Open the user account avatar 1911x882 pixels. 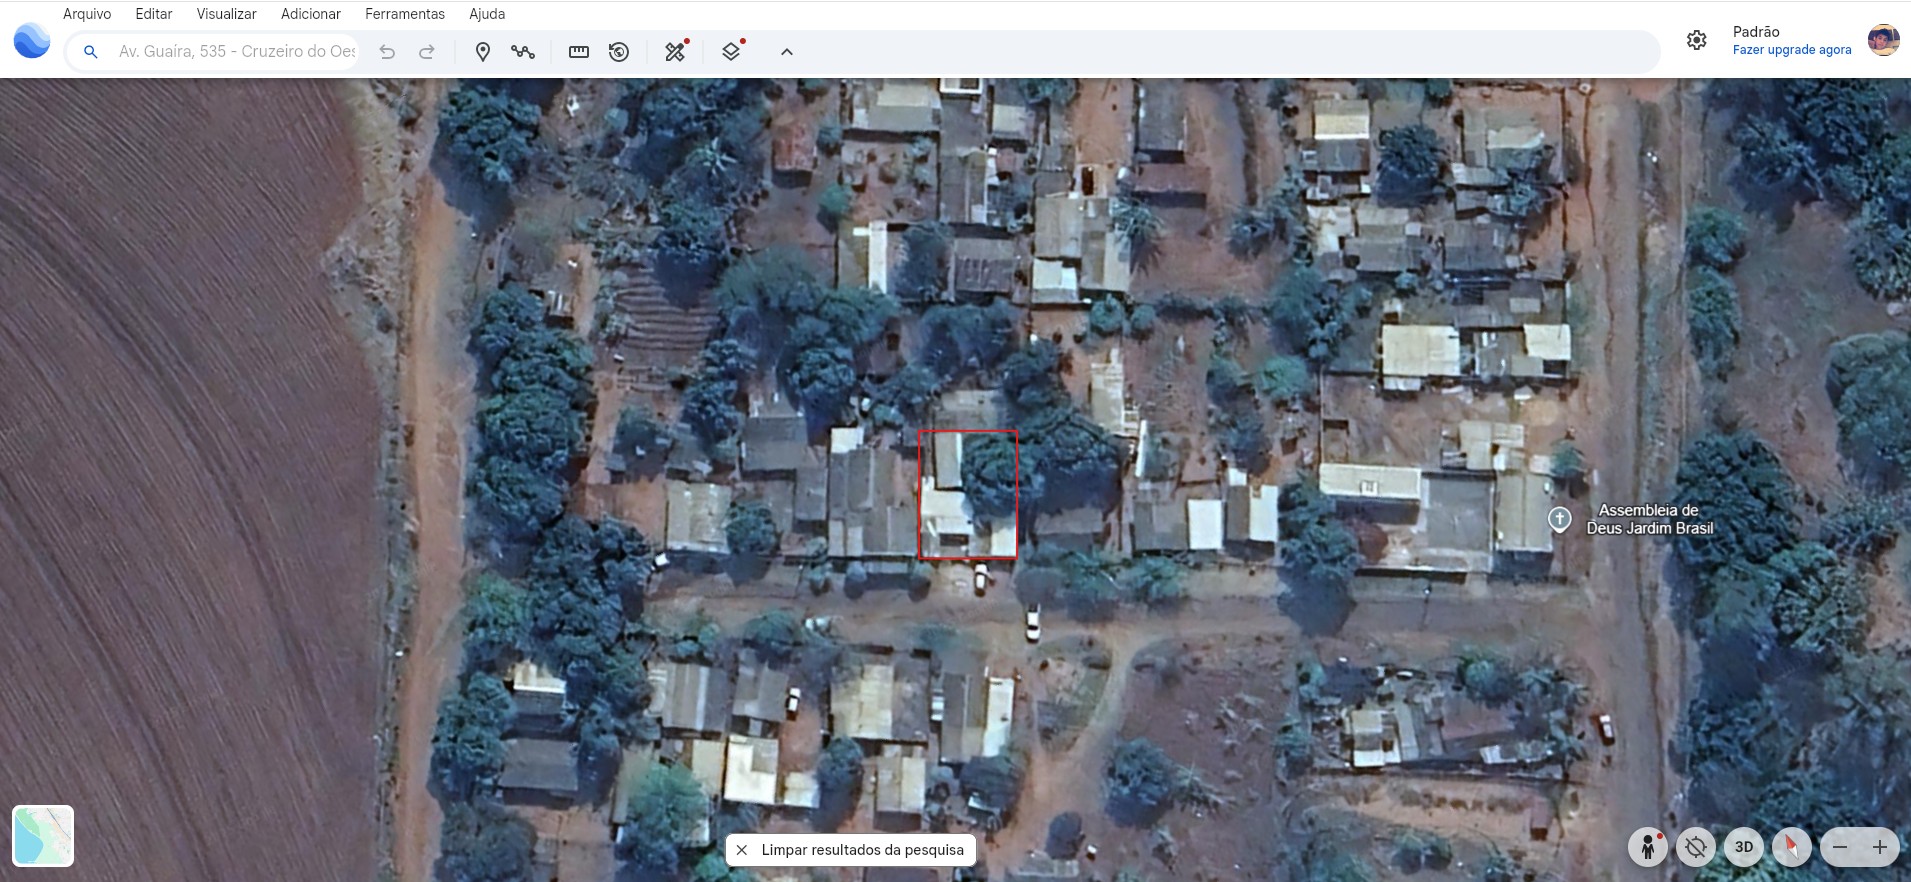tap(1884, 40)
